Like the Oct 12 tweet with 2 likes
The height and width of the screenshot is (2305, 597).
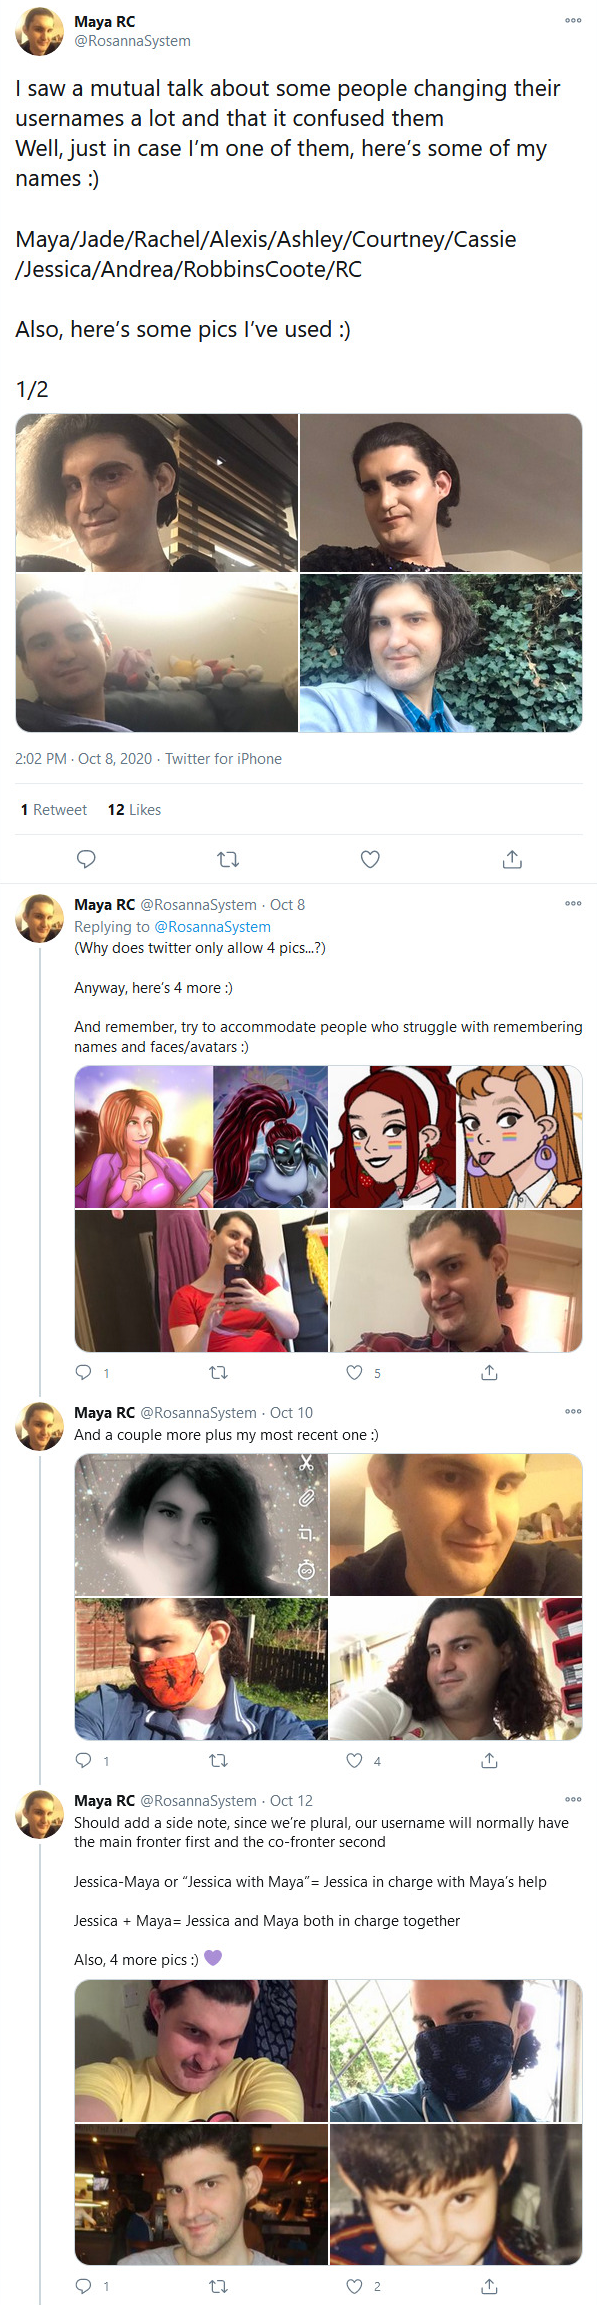coord(354,2286)
